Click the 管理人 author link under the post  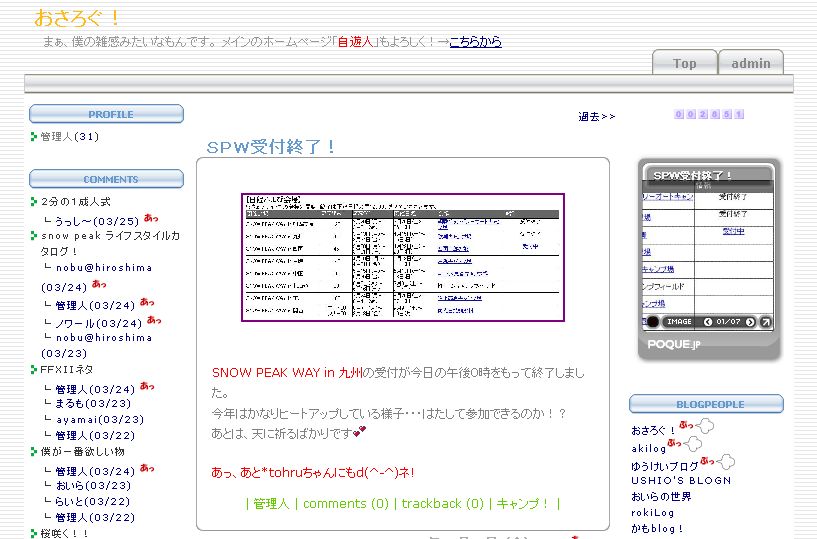click(270, 504)
